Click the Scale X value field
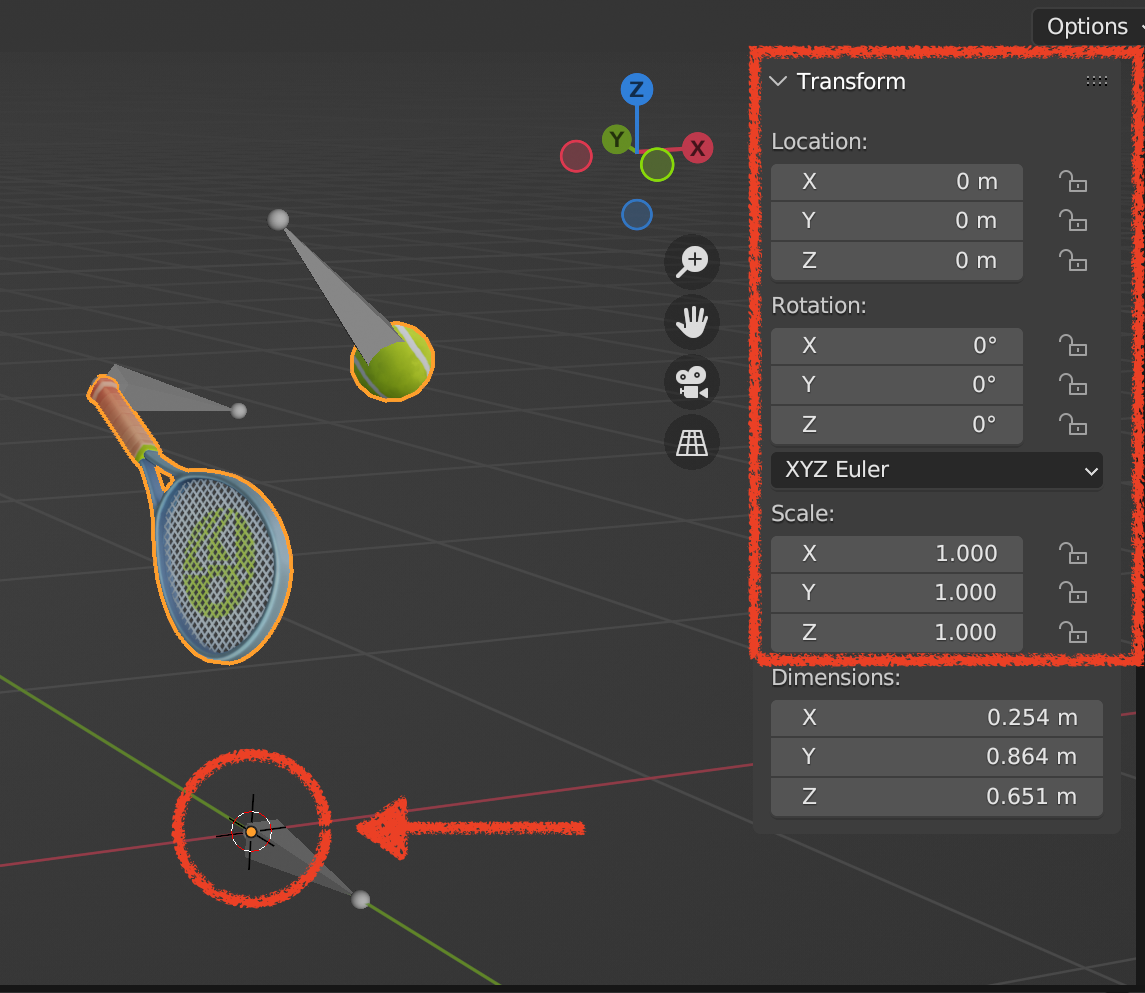Viewport: 1145px width, 993px height. click(897, 553)
